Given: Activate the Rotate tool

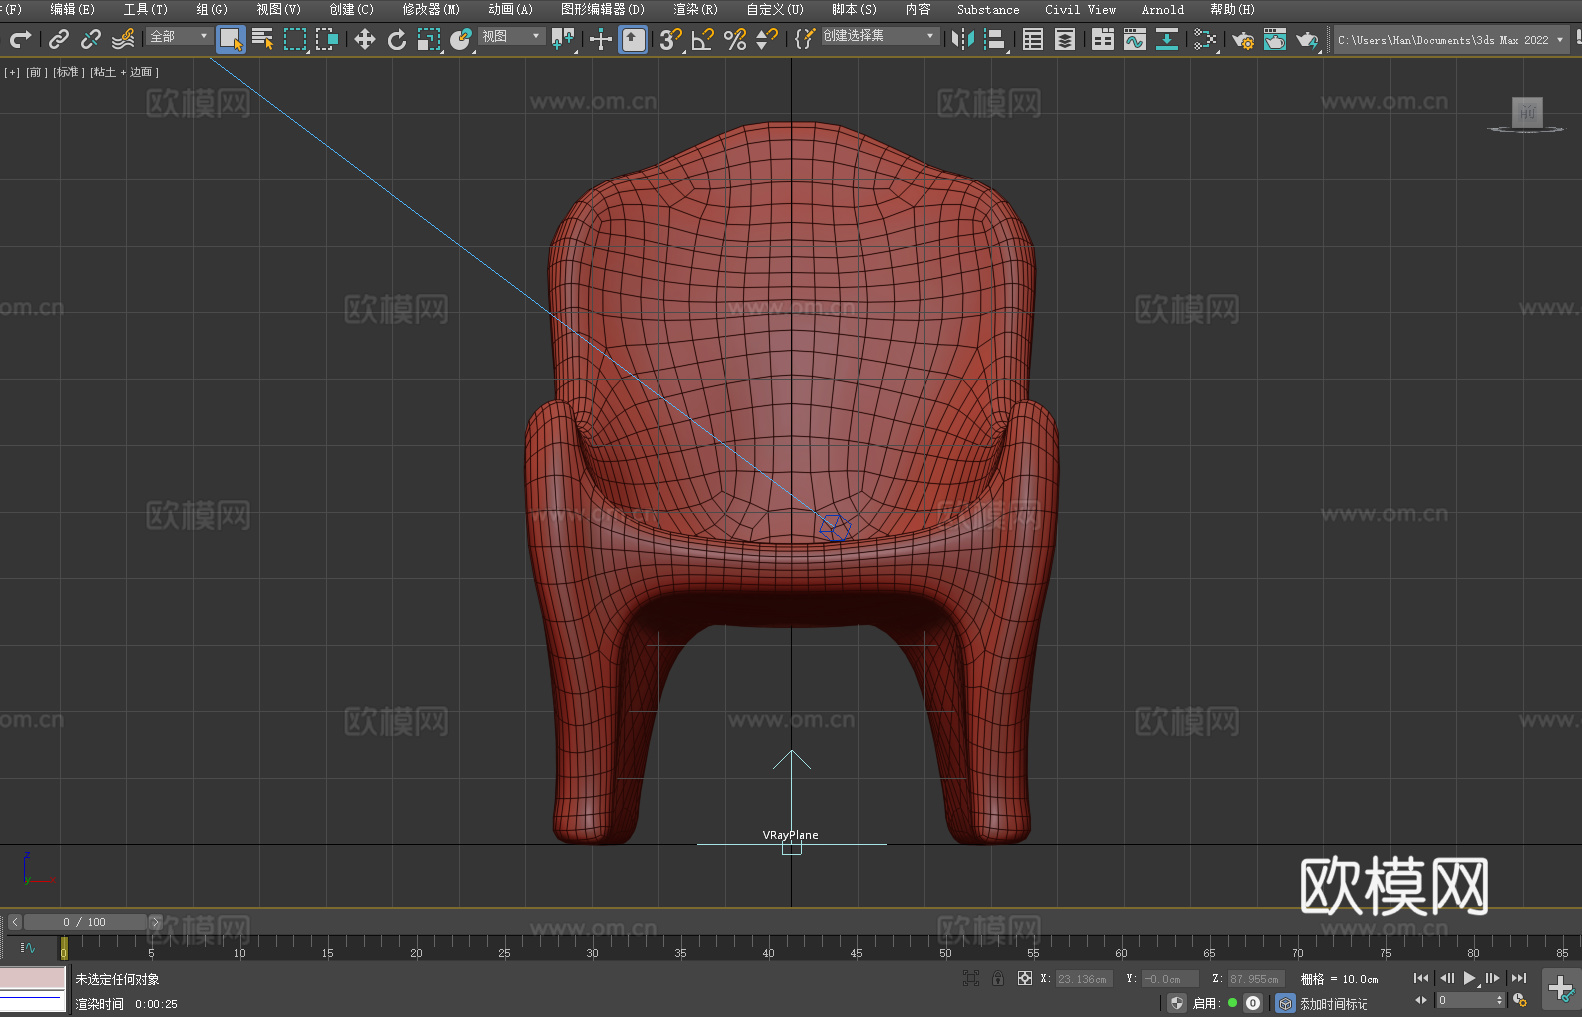Looking at the screenshot, I should click(397, 39).
